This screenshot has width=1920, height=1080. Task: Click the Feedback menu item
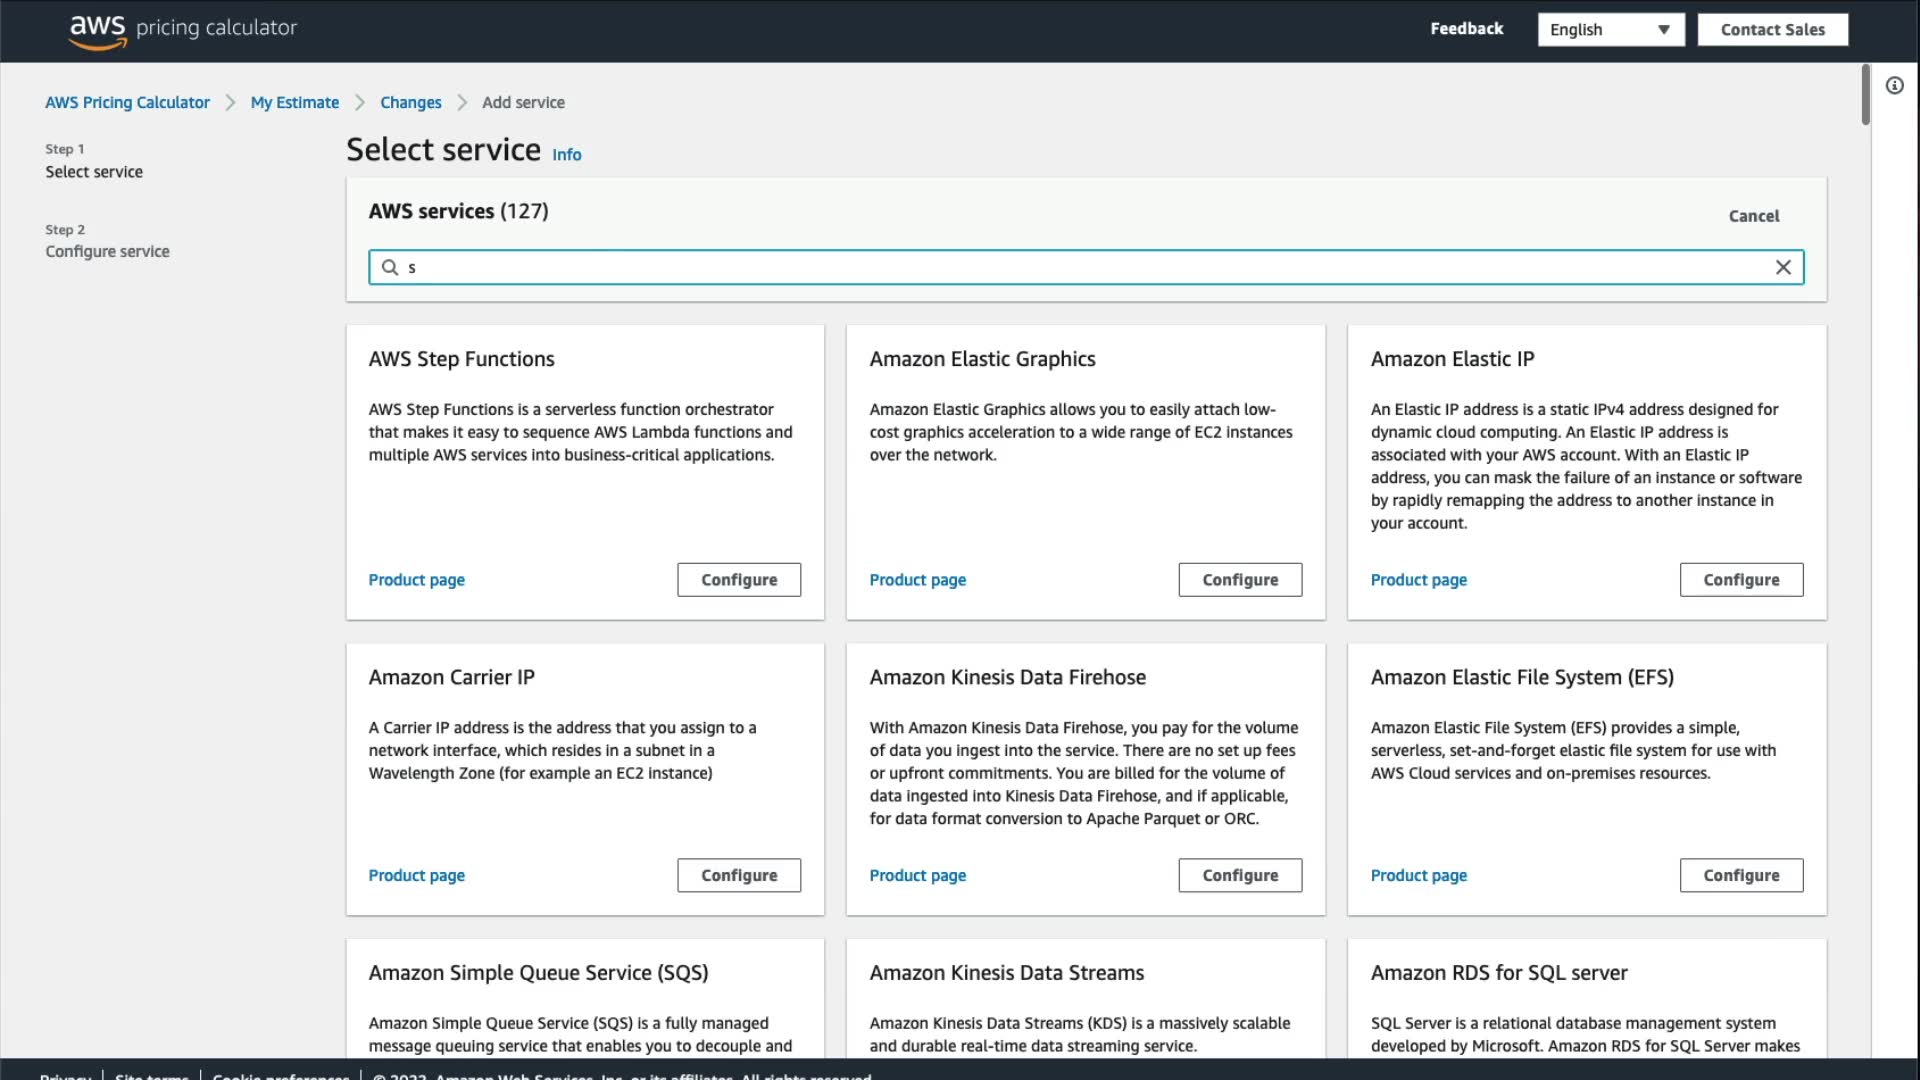tap(1466, 29)
